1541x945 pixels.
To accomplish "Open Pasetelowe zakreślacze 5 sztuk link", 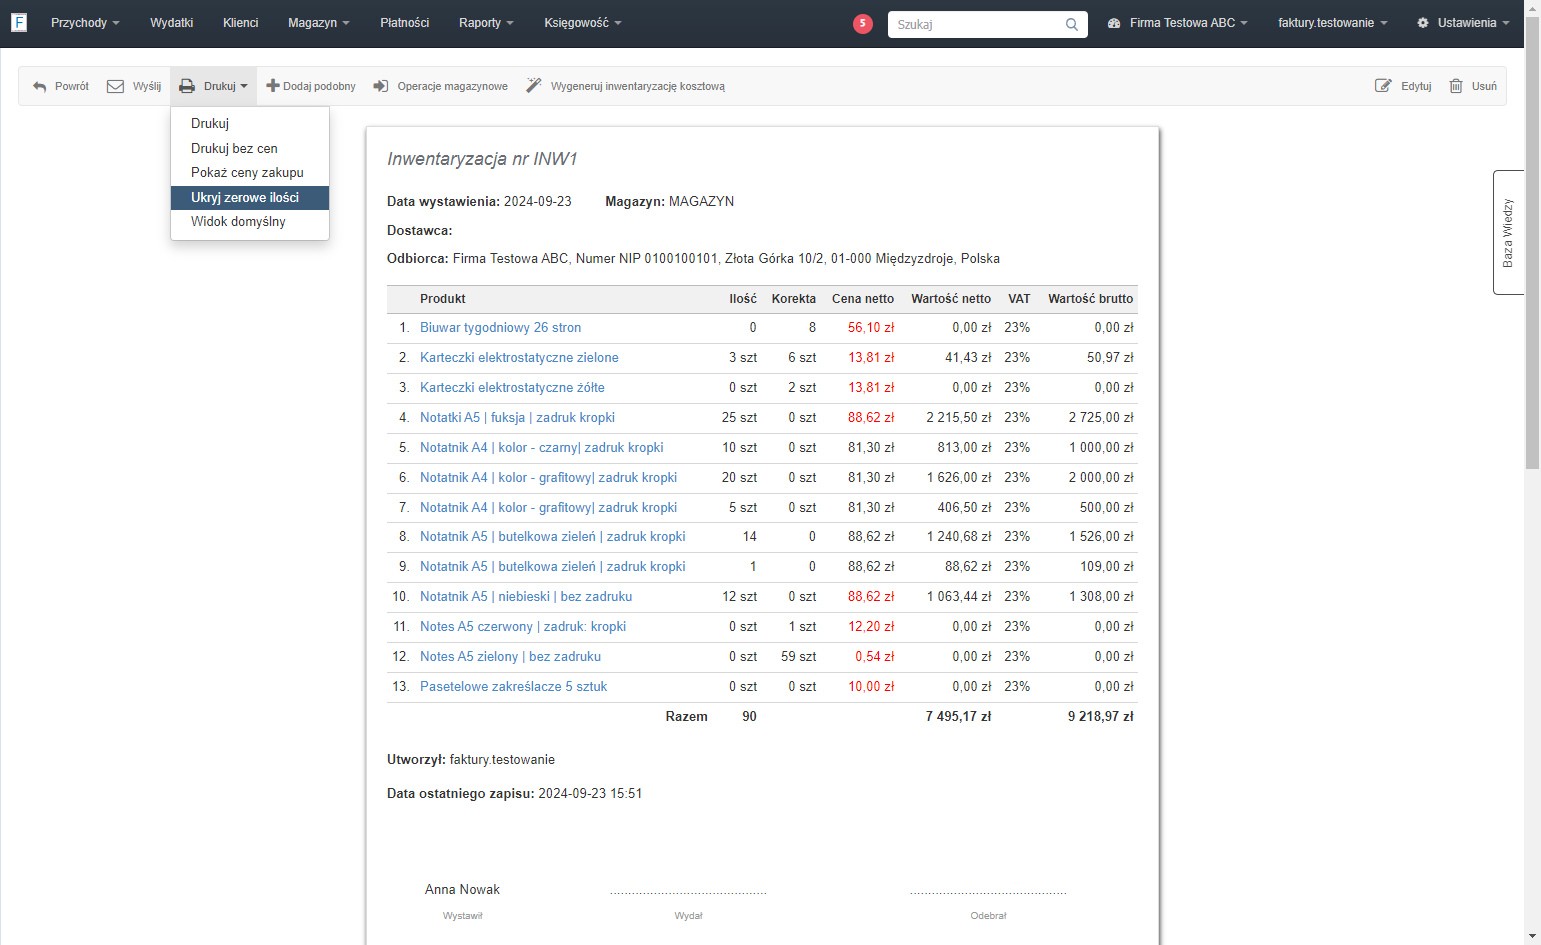I will (x=513, y=687).
